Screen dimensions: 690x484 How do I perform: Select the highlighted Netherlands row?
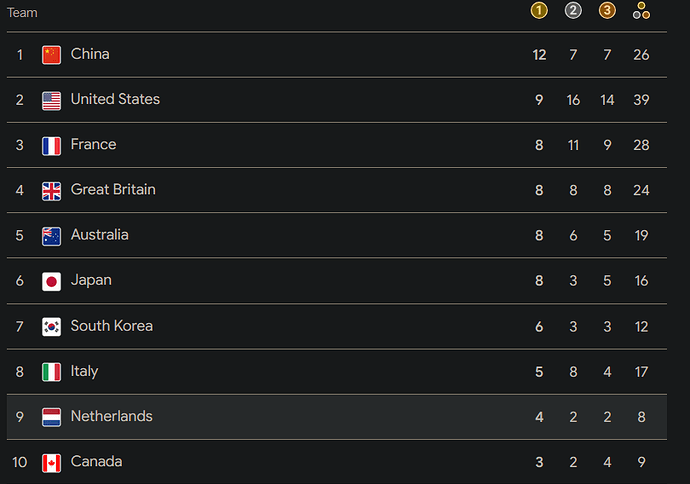pos(337,417)
